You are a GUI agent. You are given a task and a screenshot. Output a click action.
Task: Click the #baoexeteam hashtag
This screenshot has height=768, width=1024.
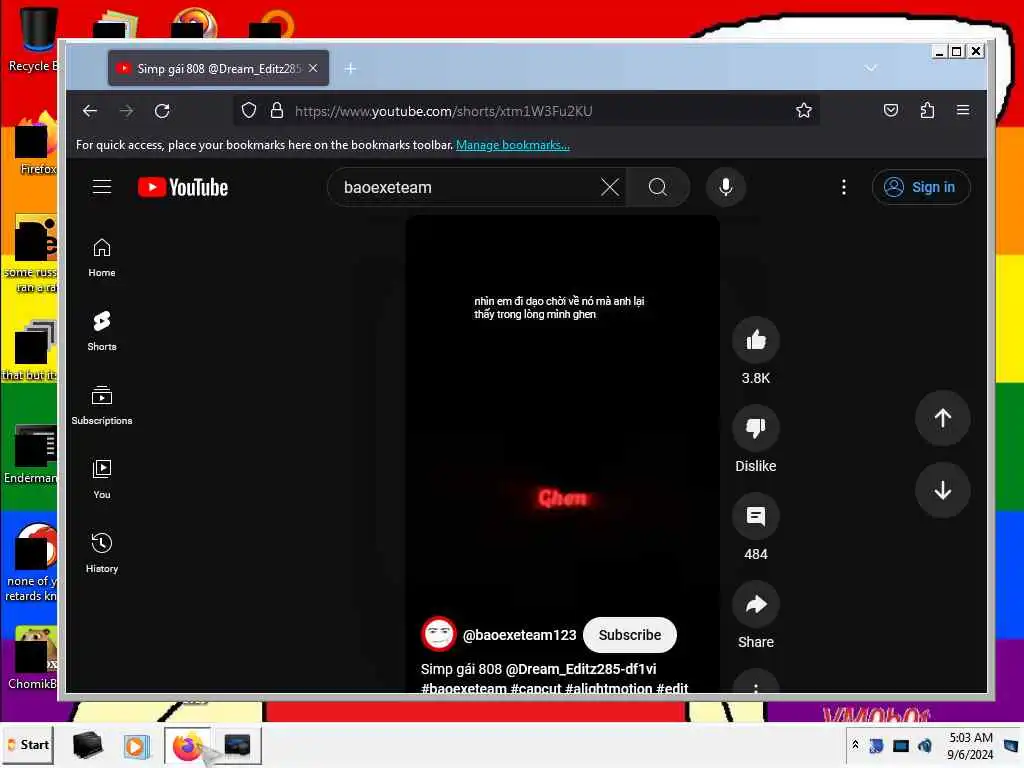pyautogui.click(x=463, y=688)
